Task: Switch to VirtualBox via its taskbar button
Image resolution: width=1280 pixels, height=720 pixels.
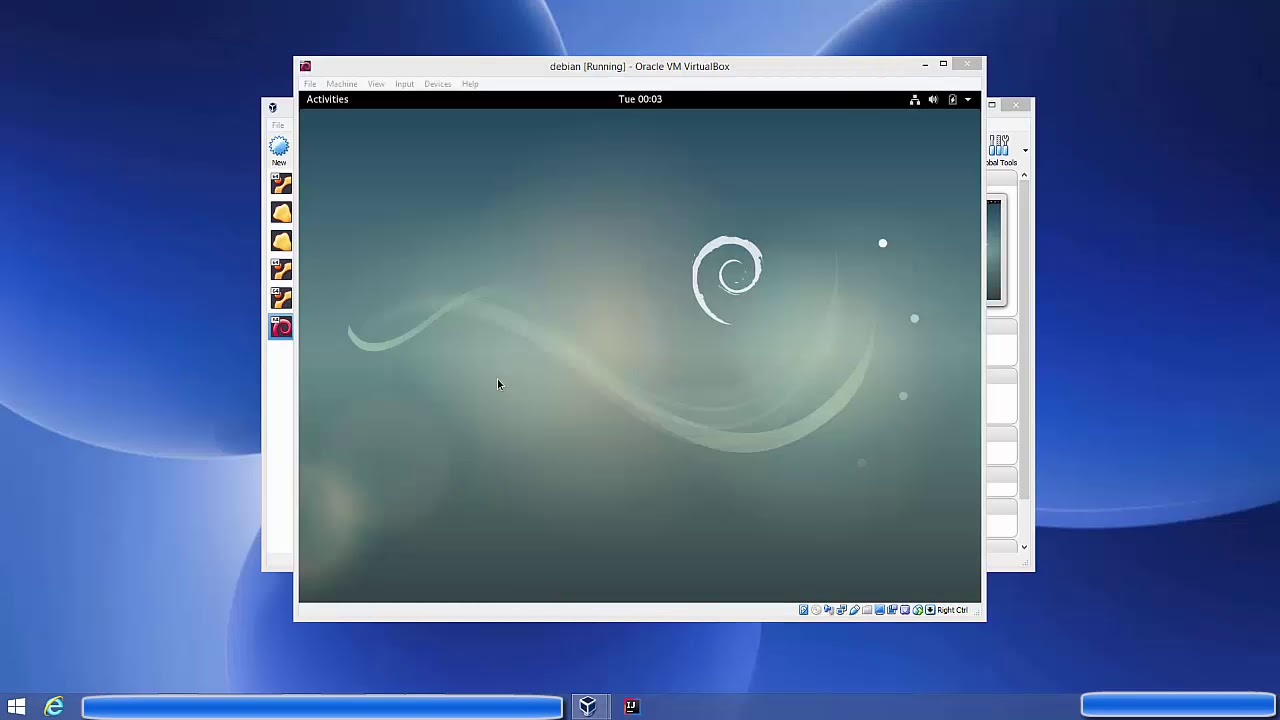Action: [588, 706]
